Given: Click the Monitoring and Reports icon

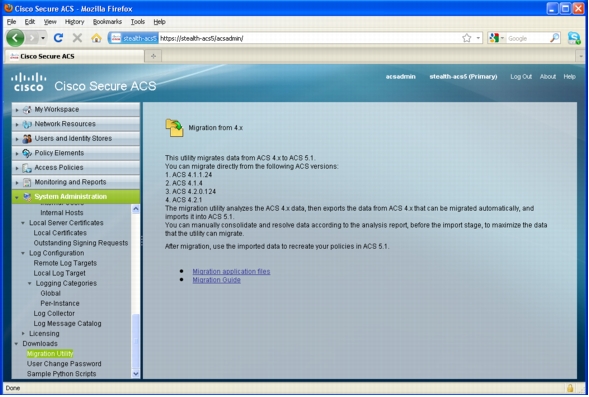Looking at the screenshot, I should [27, 183].
